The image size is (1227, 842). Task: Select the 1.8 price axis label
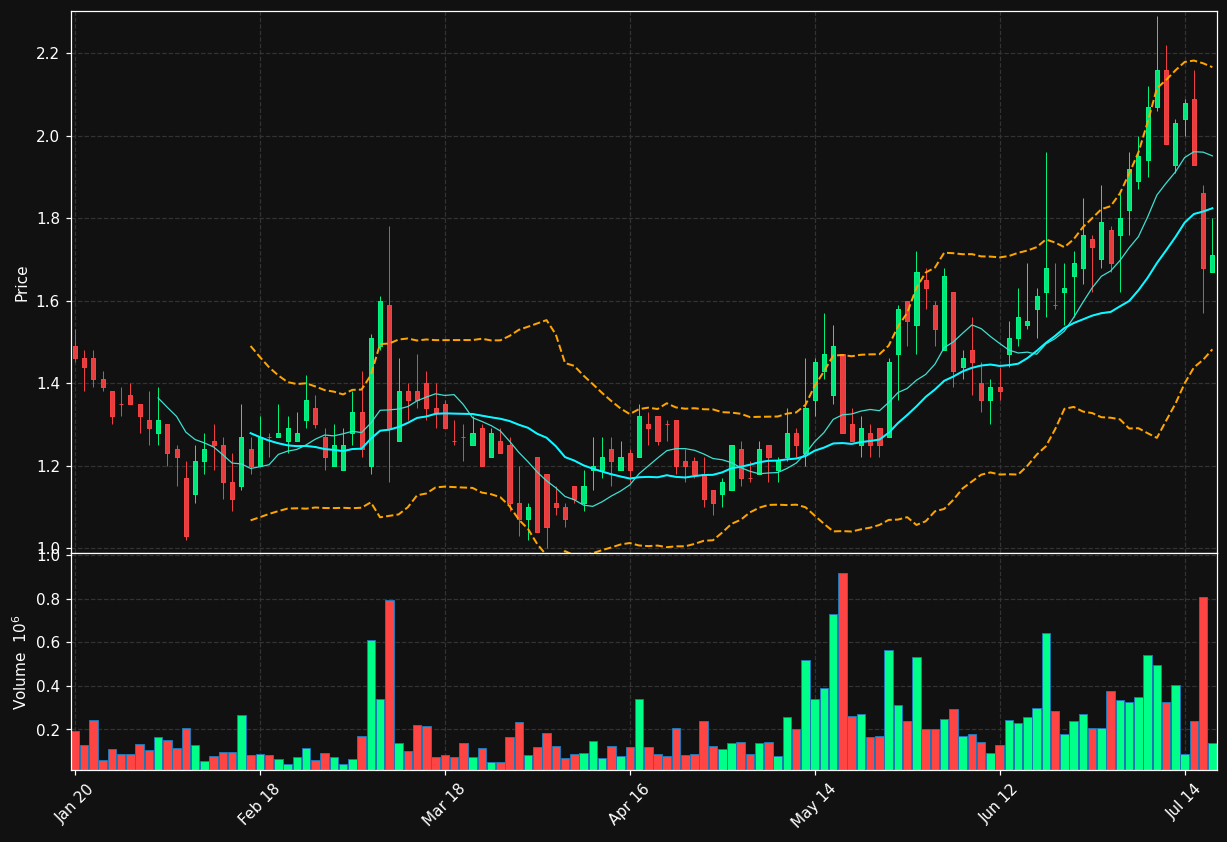point(50,218)
